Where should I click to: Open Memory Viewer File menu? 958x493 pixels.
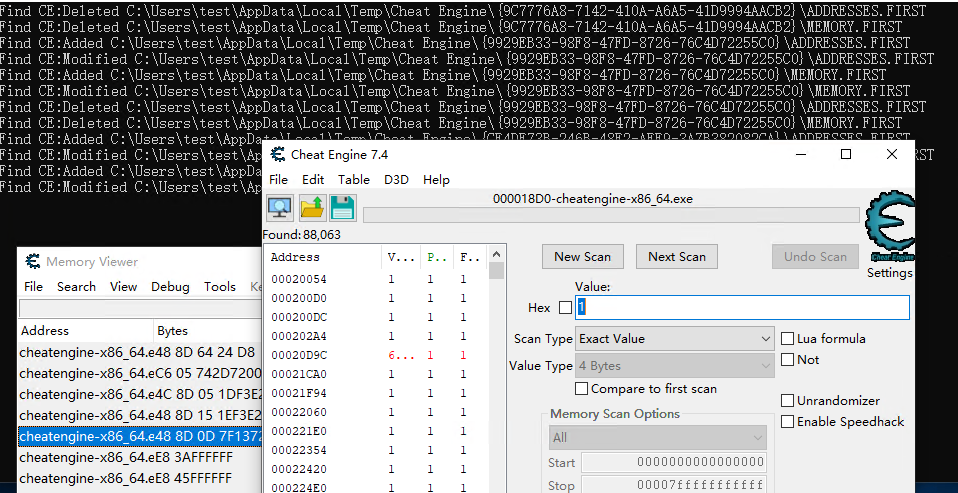click(33, 287)
